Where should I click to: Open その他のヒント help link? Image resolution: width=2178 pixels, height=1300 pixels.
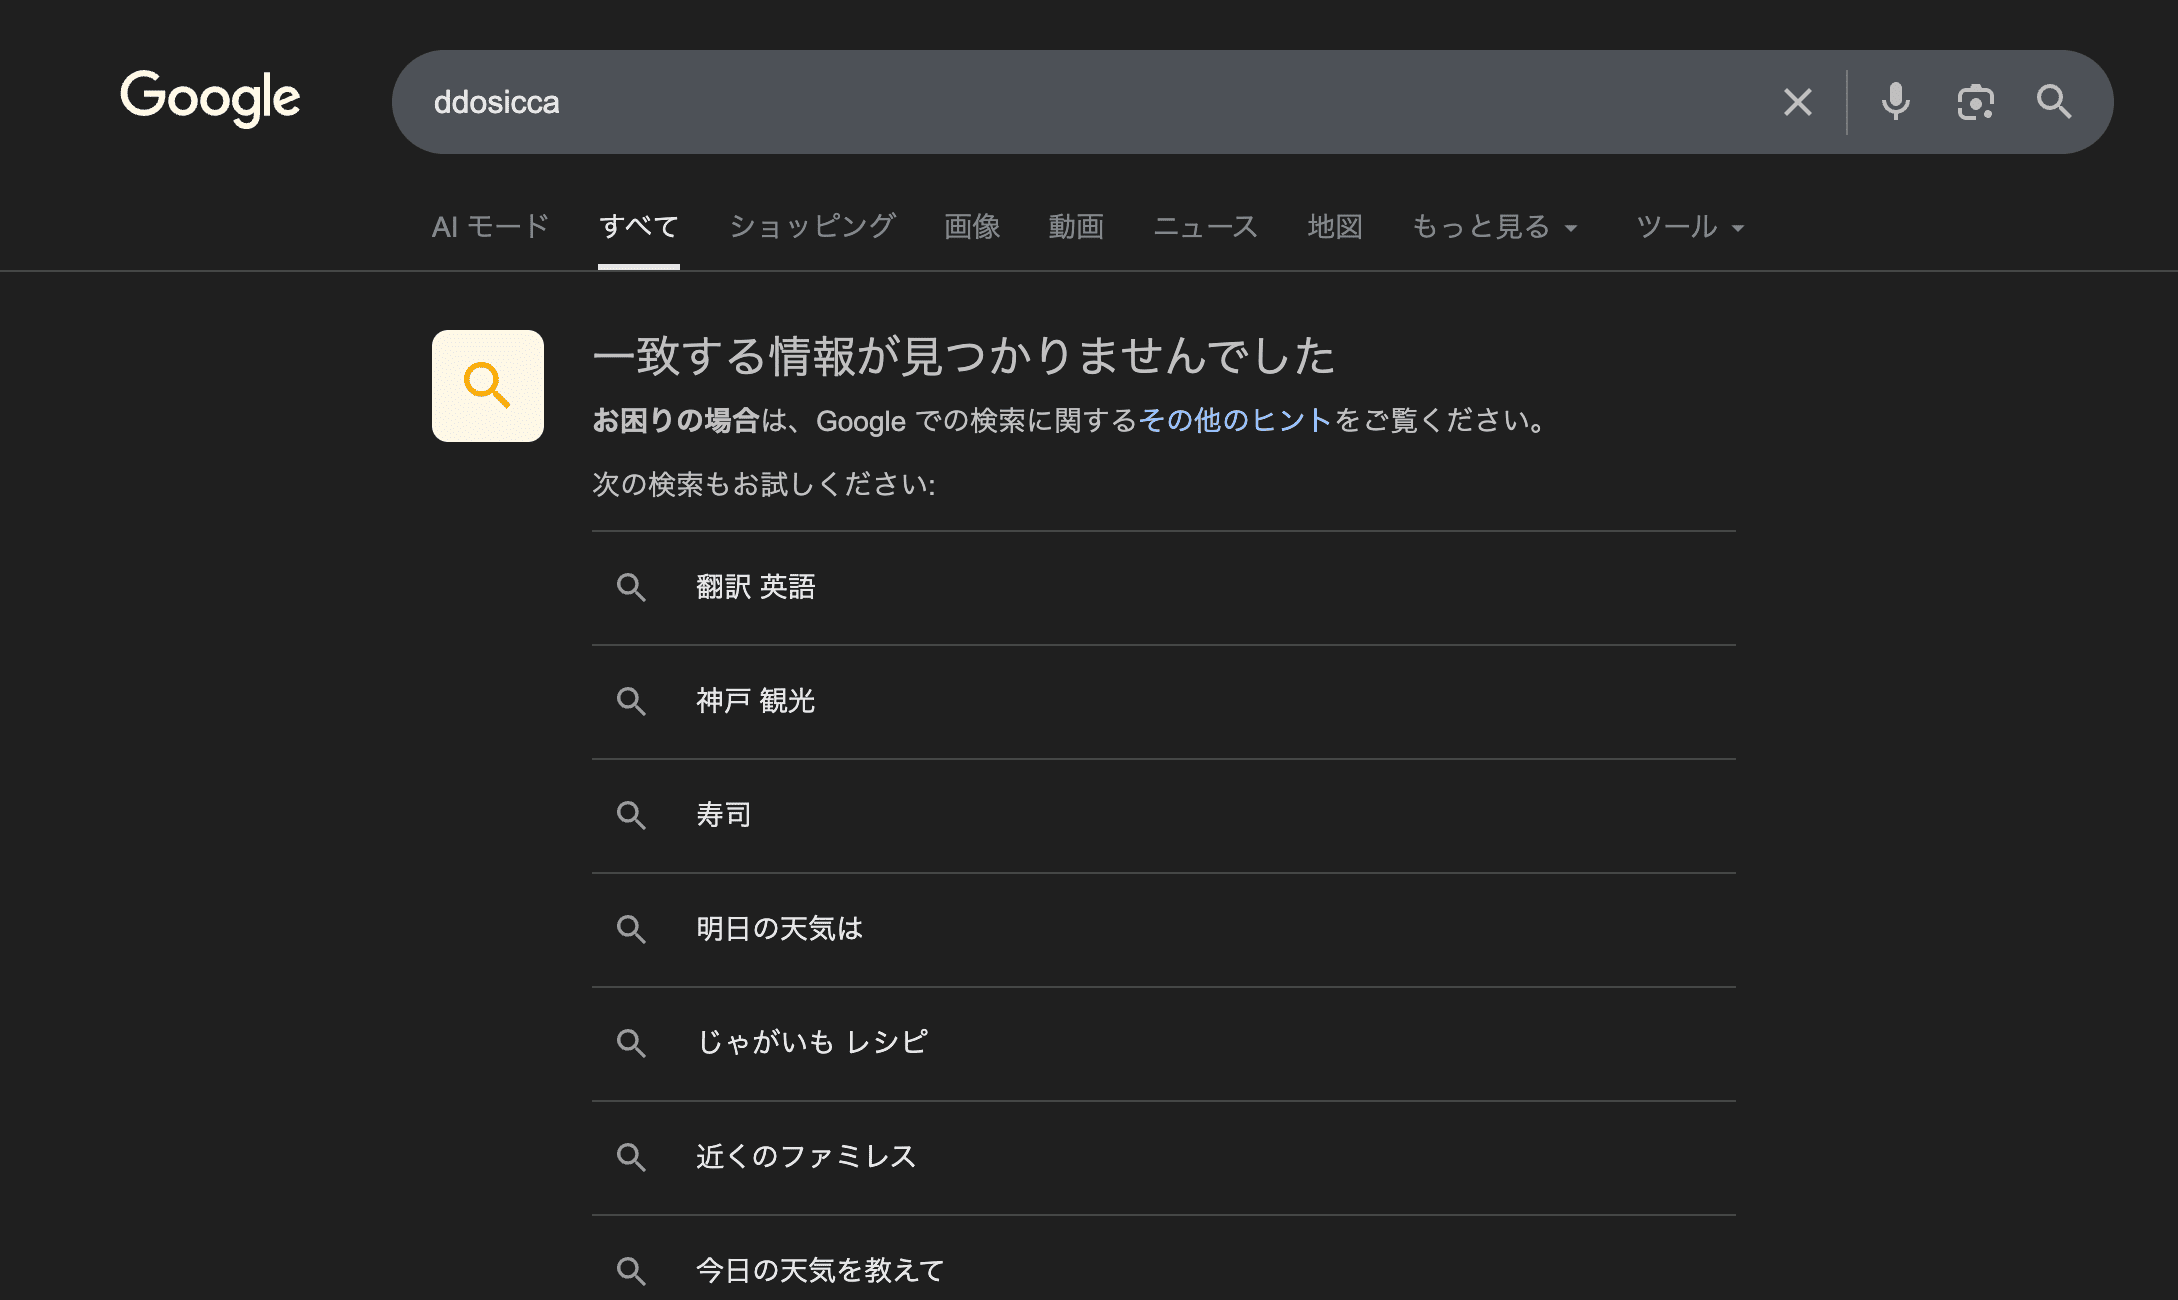1235,420
